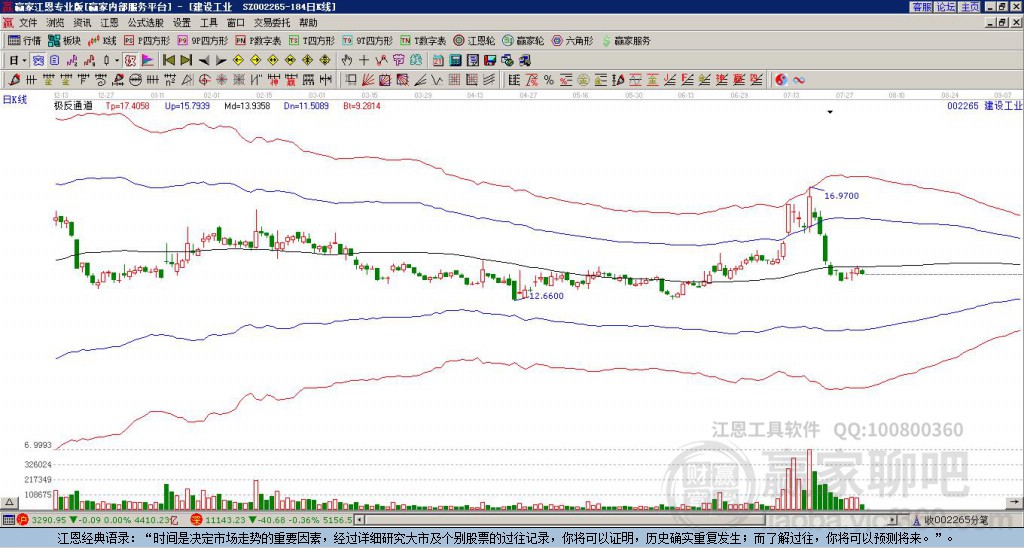Select the crosshair cursor tool
Screen dimensions: 1024x548
coord(364,61)
